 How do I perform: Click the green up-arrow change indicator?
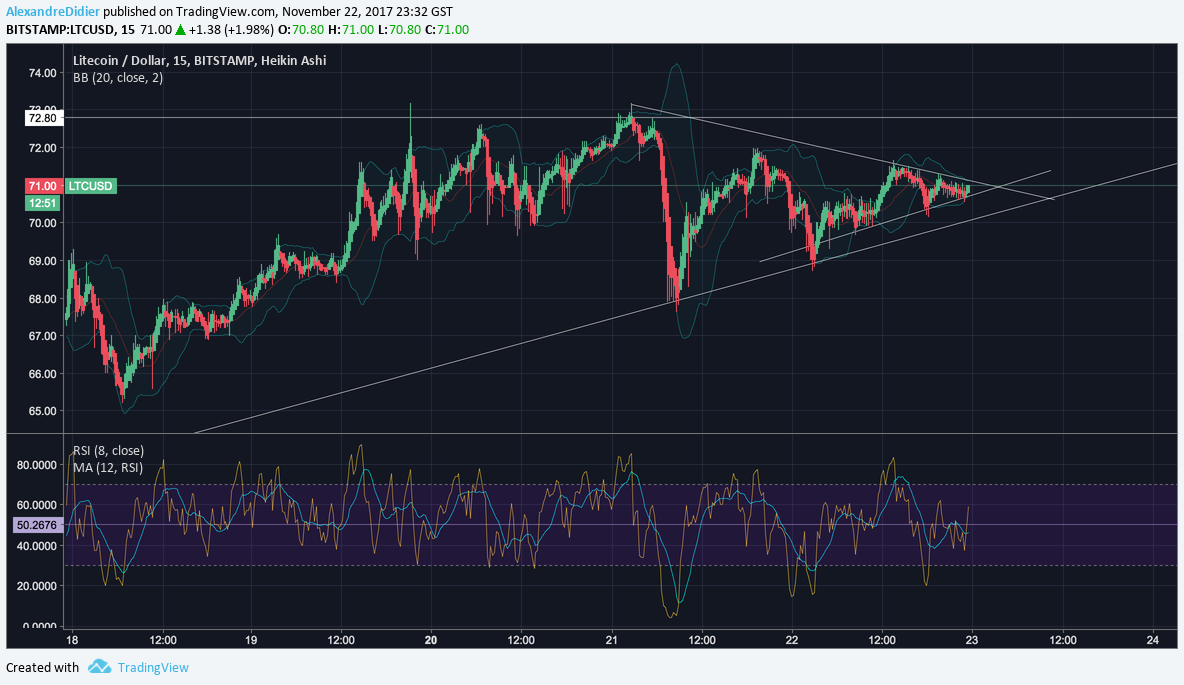coord(180,29)
